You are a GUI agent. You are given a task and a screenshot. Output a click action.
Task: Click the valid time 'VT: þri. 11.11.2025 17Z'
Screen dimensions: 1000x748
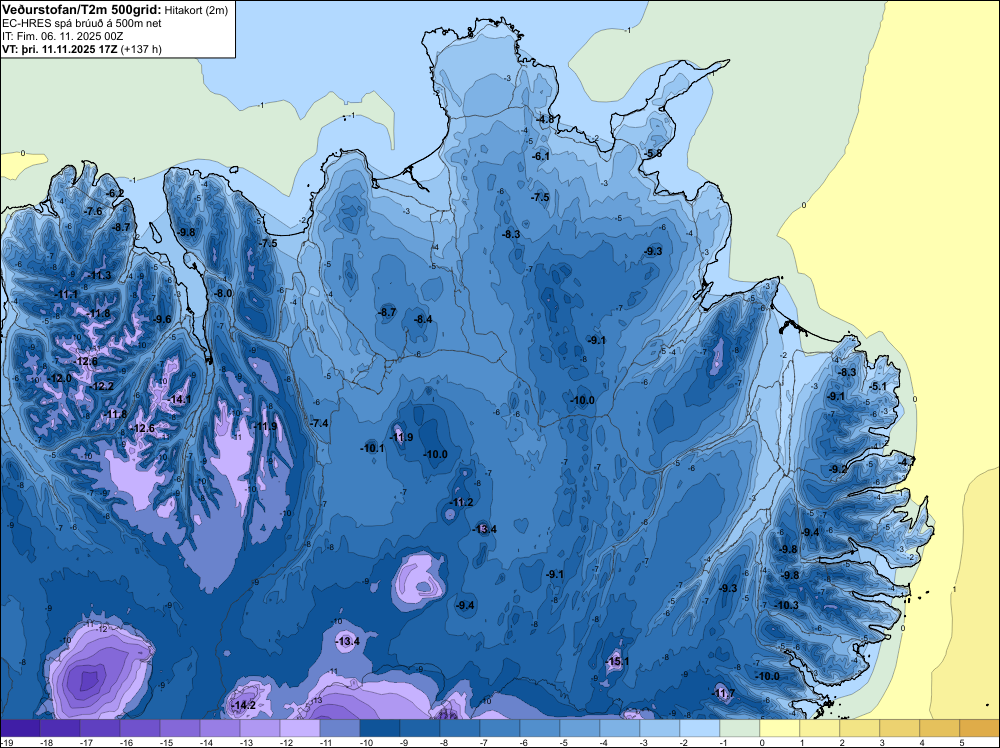pyautogui.click(x=59, y=49)
